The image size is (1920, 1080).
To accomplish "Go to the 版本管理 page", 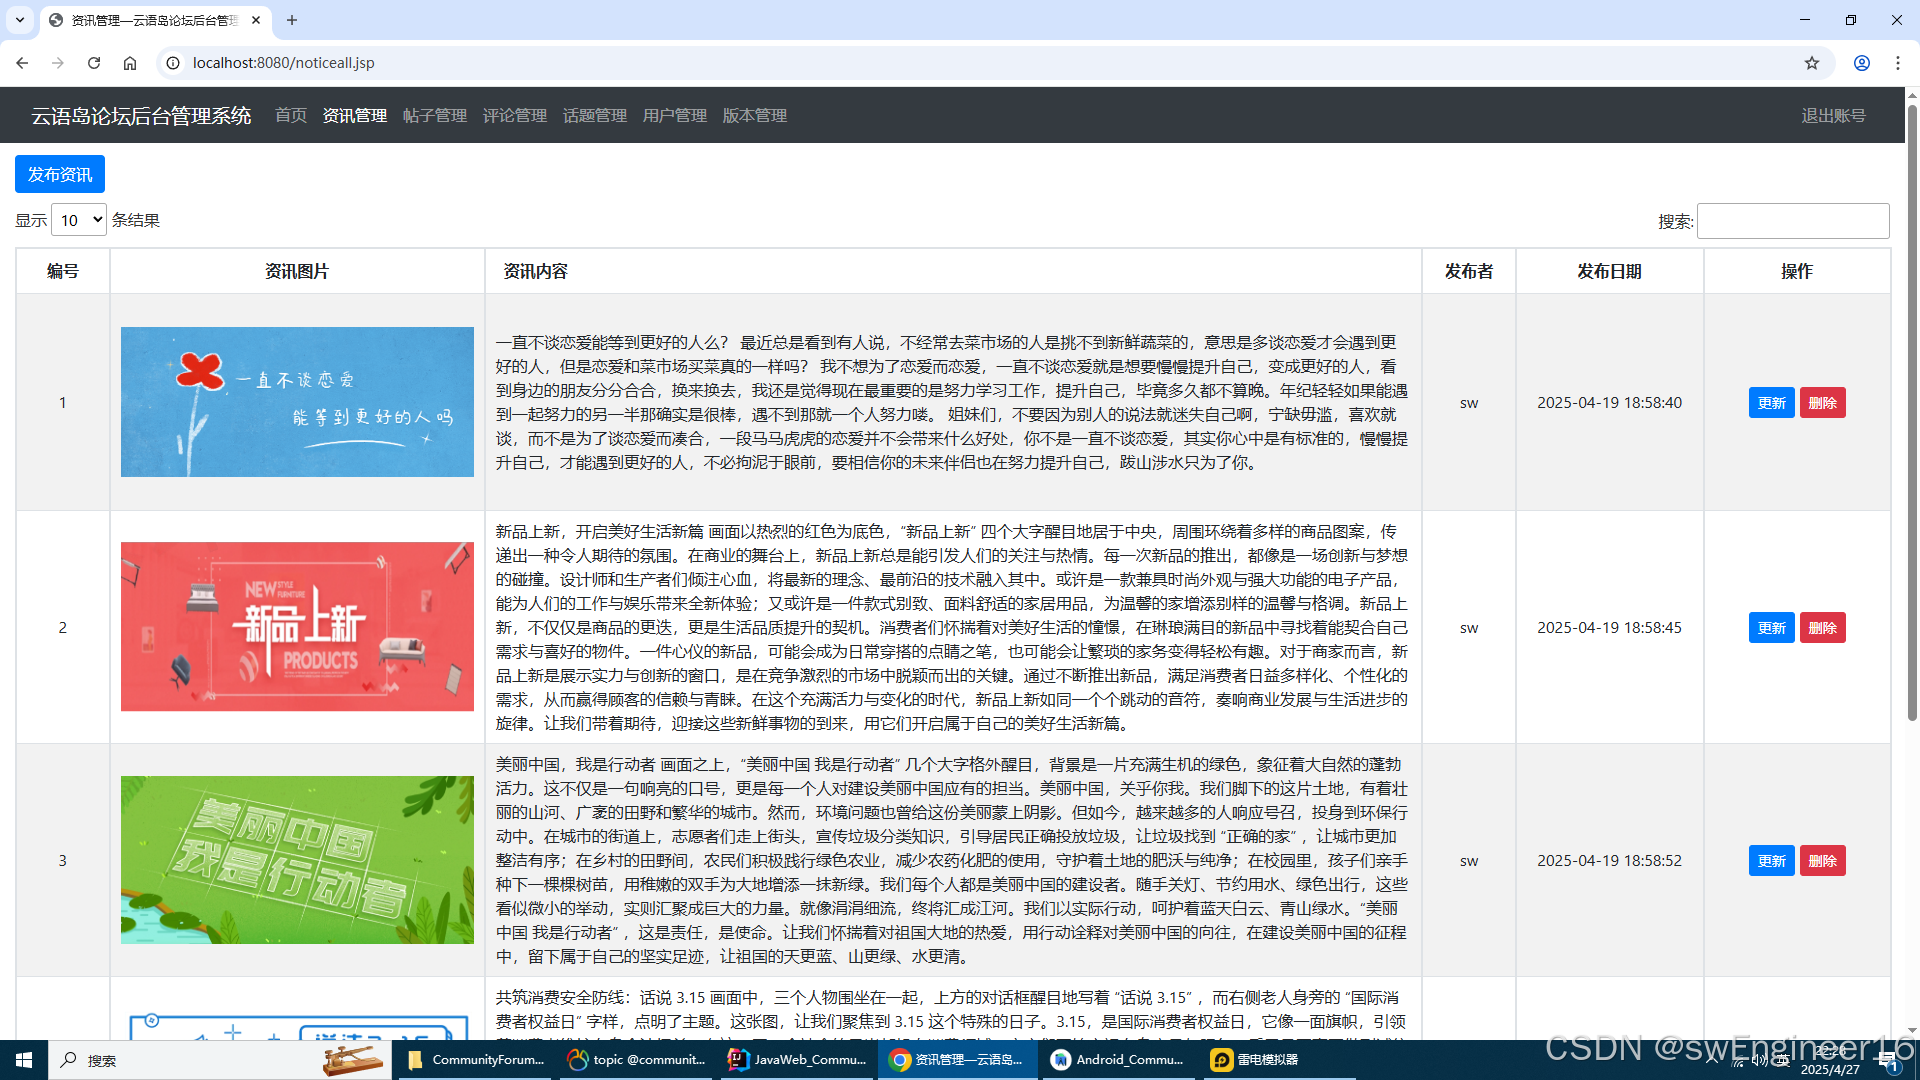I will click(x=754, y=116).
